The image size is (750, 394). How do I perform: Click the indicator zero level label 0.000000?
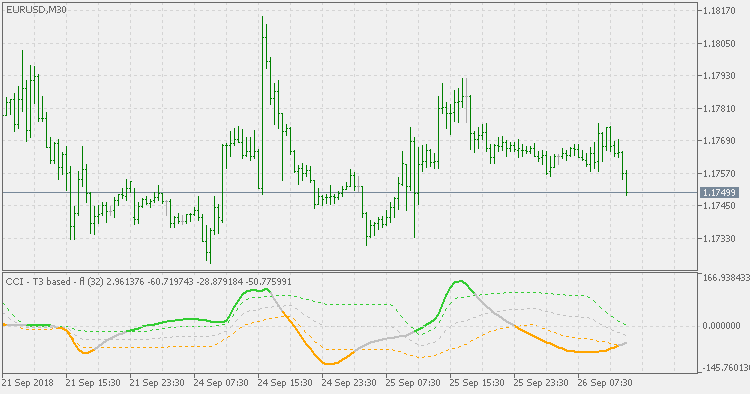(x=721, y=326)
